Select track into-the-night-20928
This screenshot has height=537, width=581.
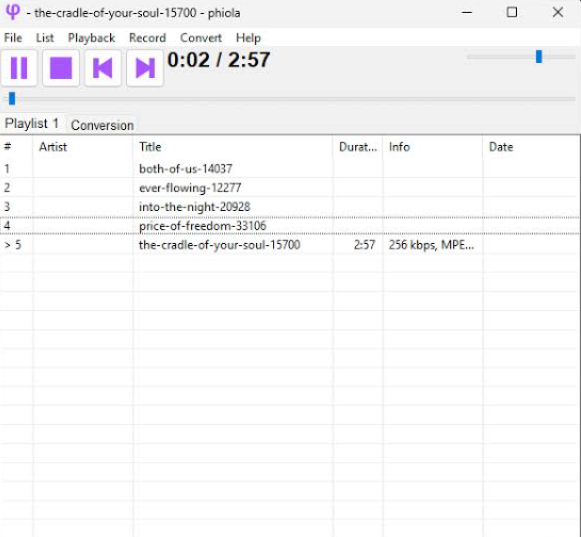coord(290,207)
